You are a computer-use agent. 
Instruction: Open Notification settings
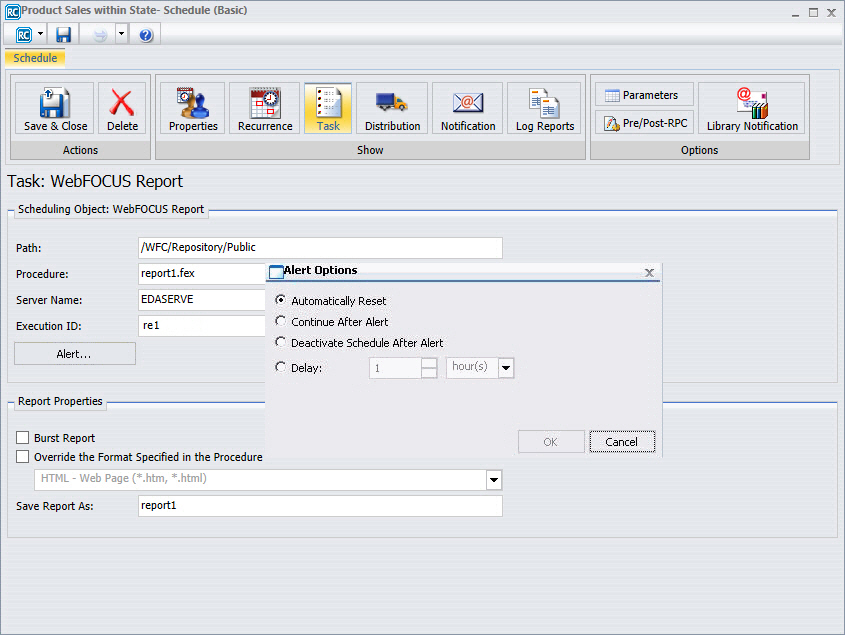468,108
